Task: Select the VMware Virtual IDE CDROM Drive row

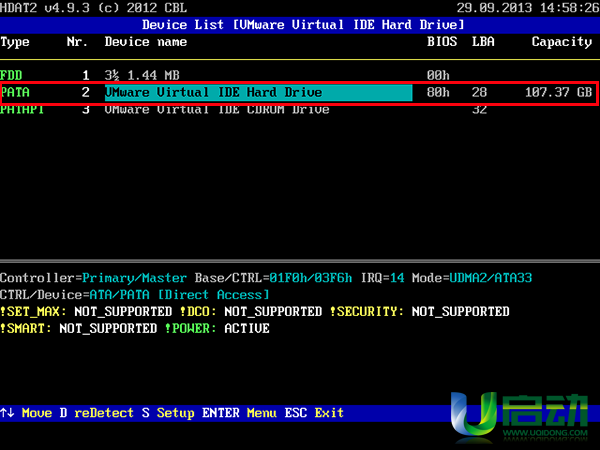Action: [x=300, y=109]
